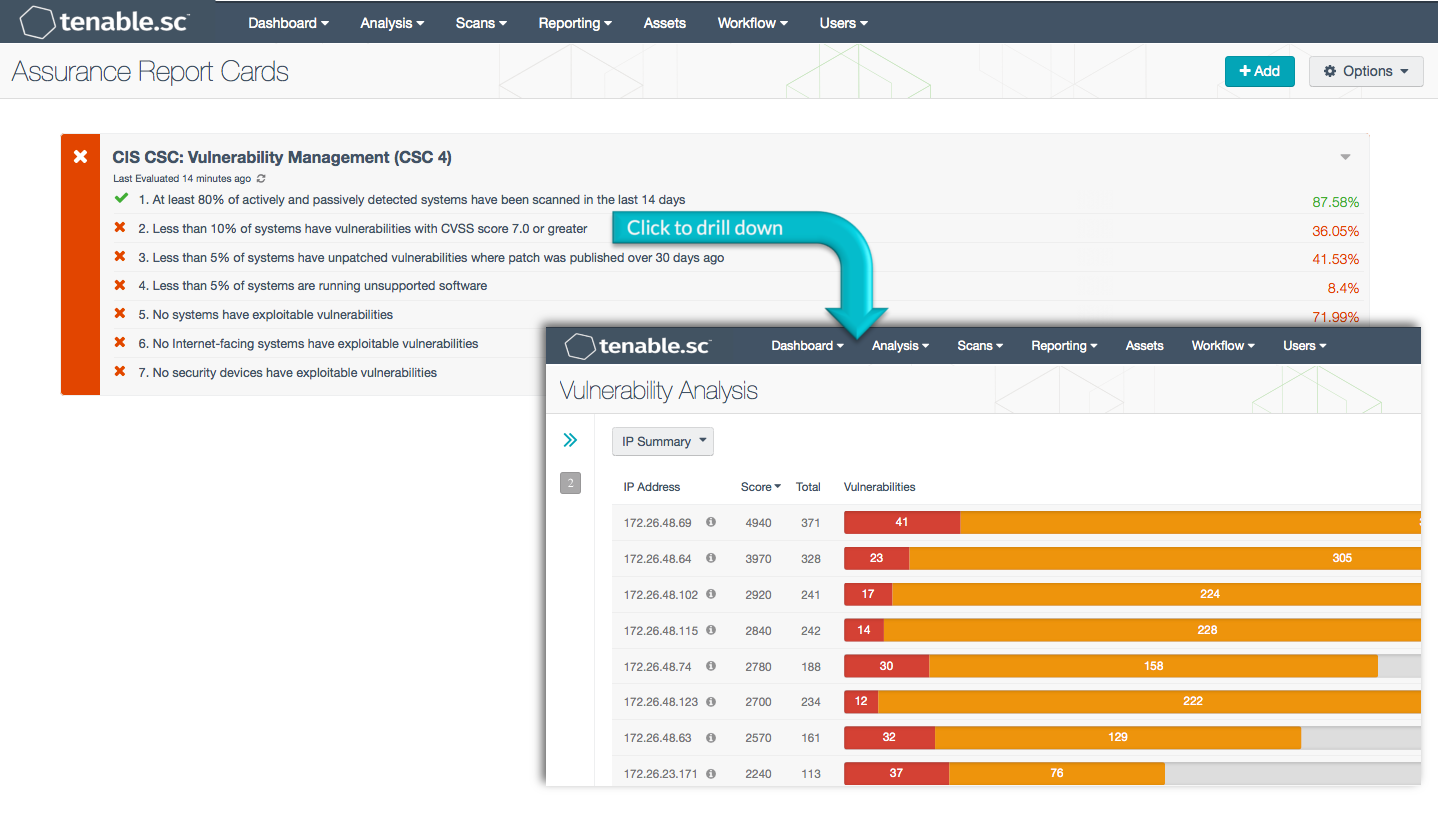Click the red X icon for policy statement 5
Image resolution: width=1440 pixels, height=820 pixels.
[120, 314]
